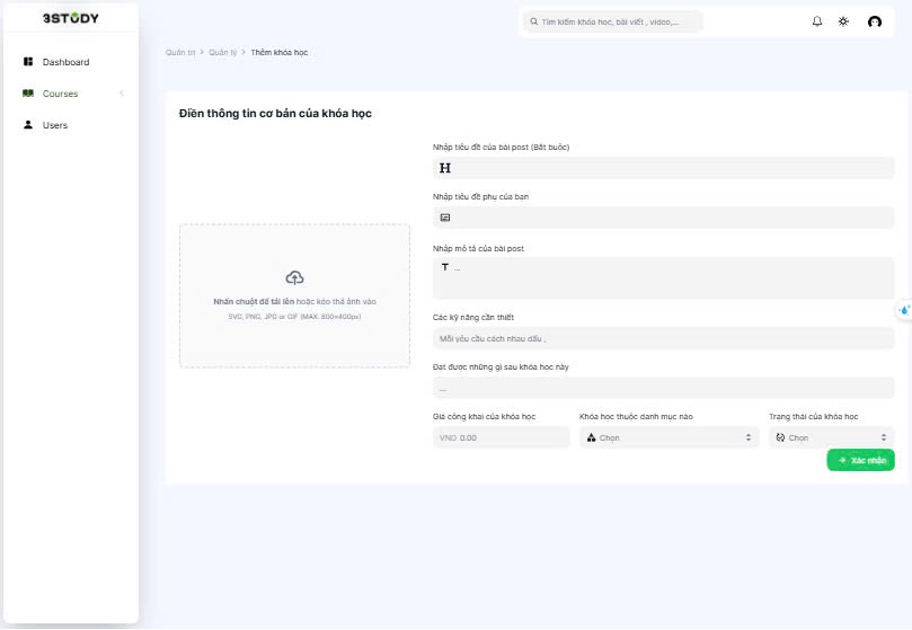912x630 pixels.
Task: Click the Dashboard grid icon in sidebar
Action: (x=28, y=61)
